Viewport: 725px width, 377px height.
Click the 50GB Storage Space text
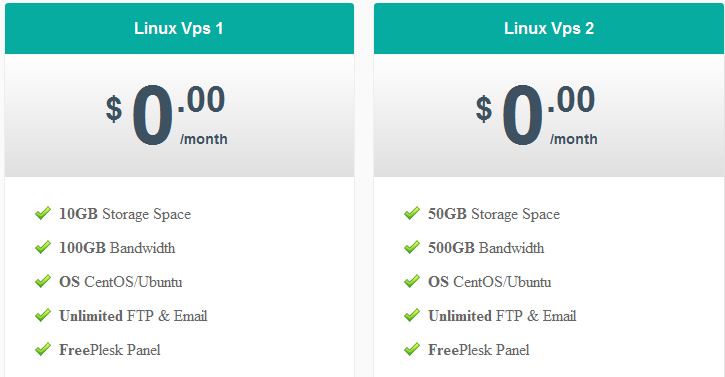click(x=494, y=214)
